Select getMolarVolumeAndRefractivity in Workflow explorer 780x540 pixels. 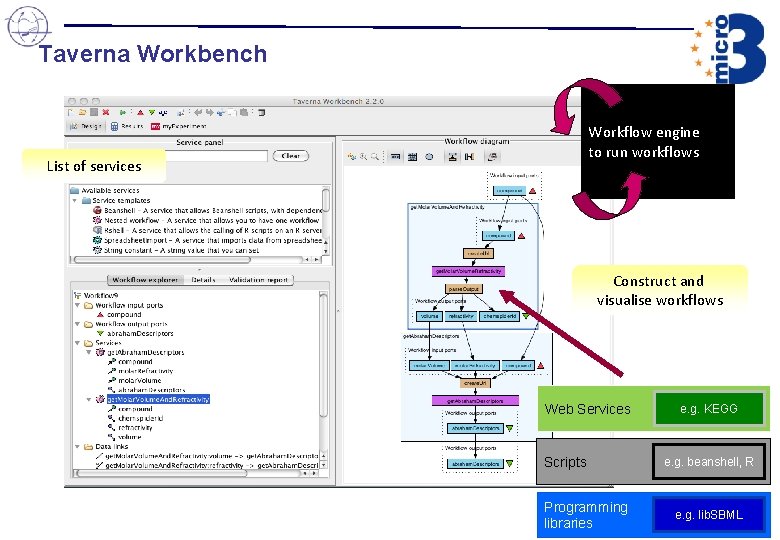tap(158, 399)
